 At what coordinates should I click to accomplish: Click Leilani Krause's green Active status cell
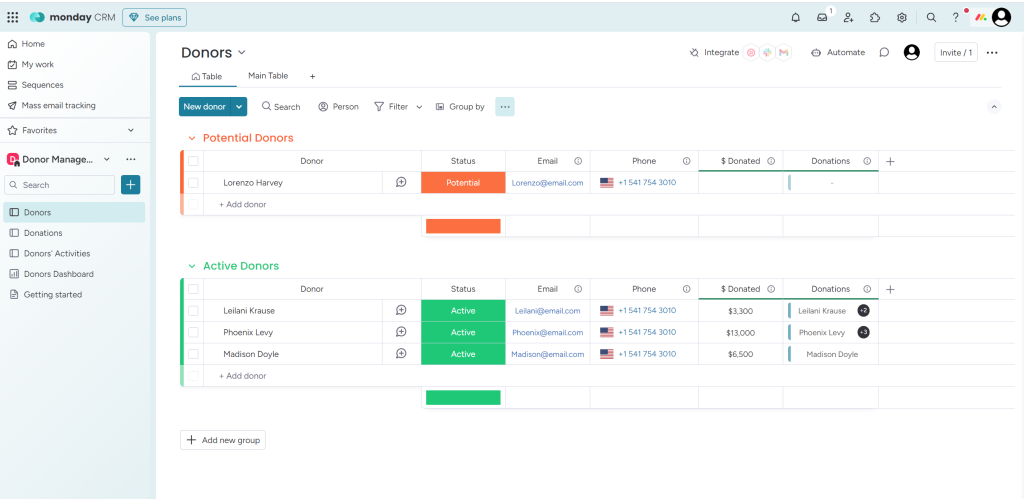click(x=463, y=311)
